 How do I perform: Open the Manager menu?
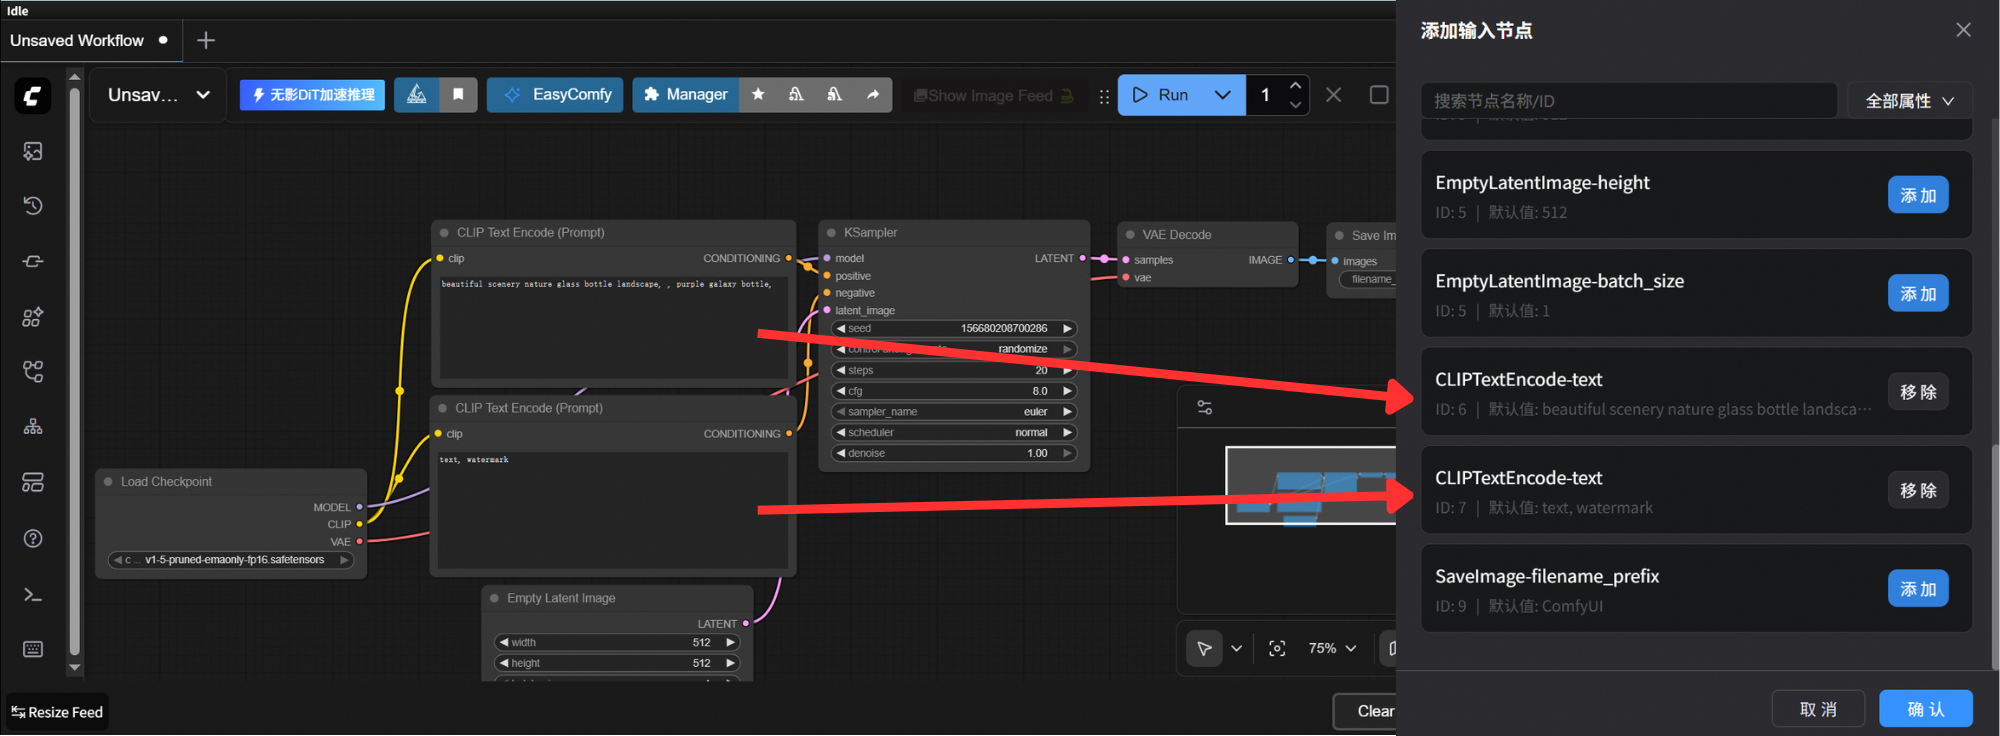tap(686, 94)
